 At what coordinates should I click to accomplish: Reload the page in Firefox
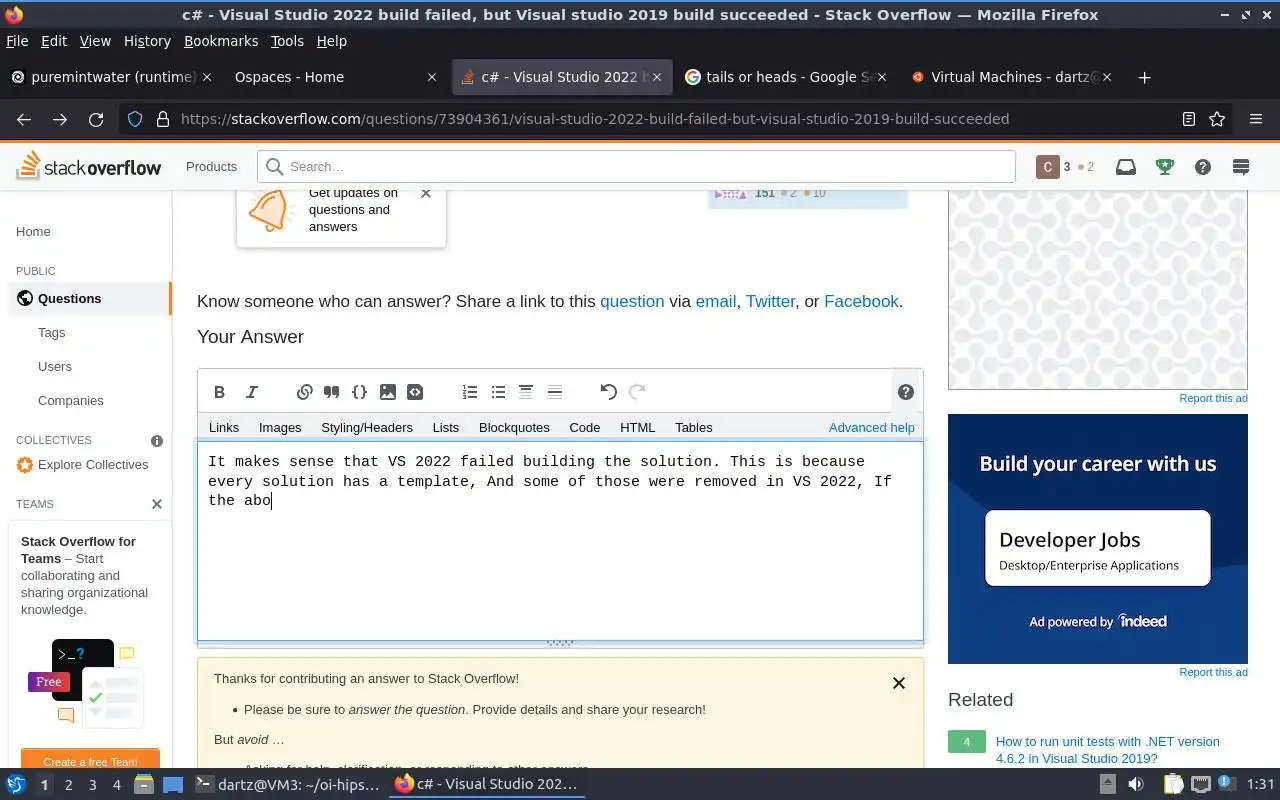[x=96, y=119]
